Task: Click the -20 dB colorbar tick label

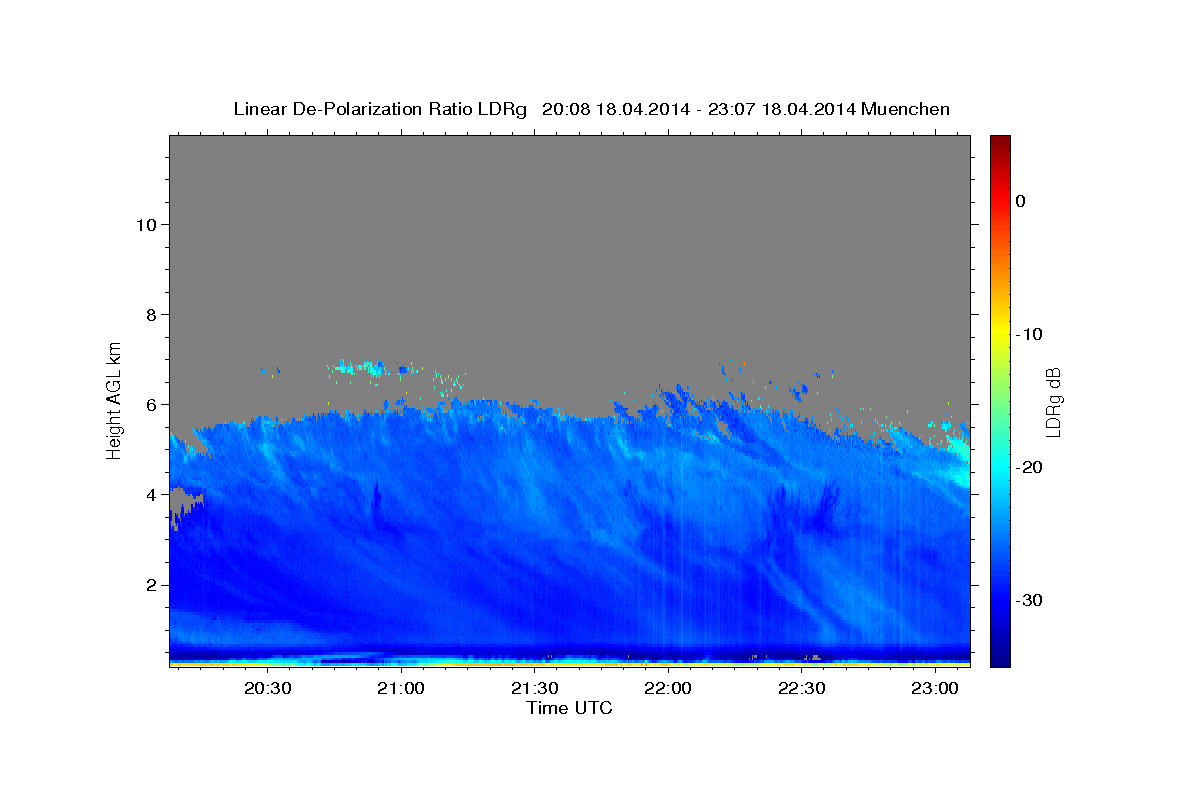Action: [1029, 467]
